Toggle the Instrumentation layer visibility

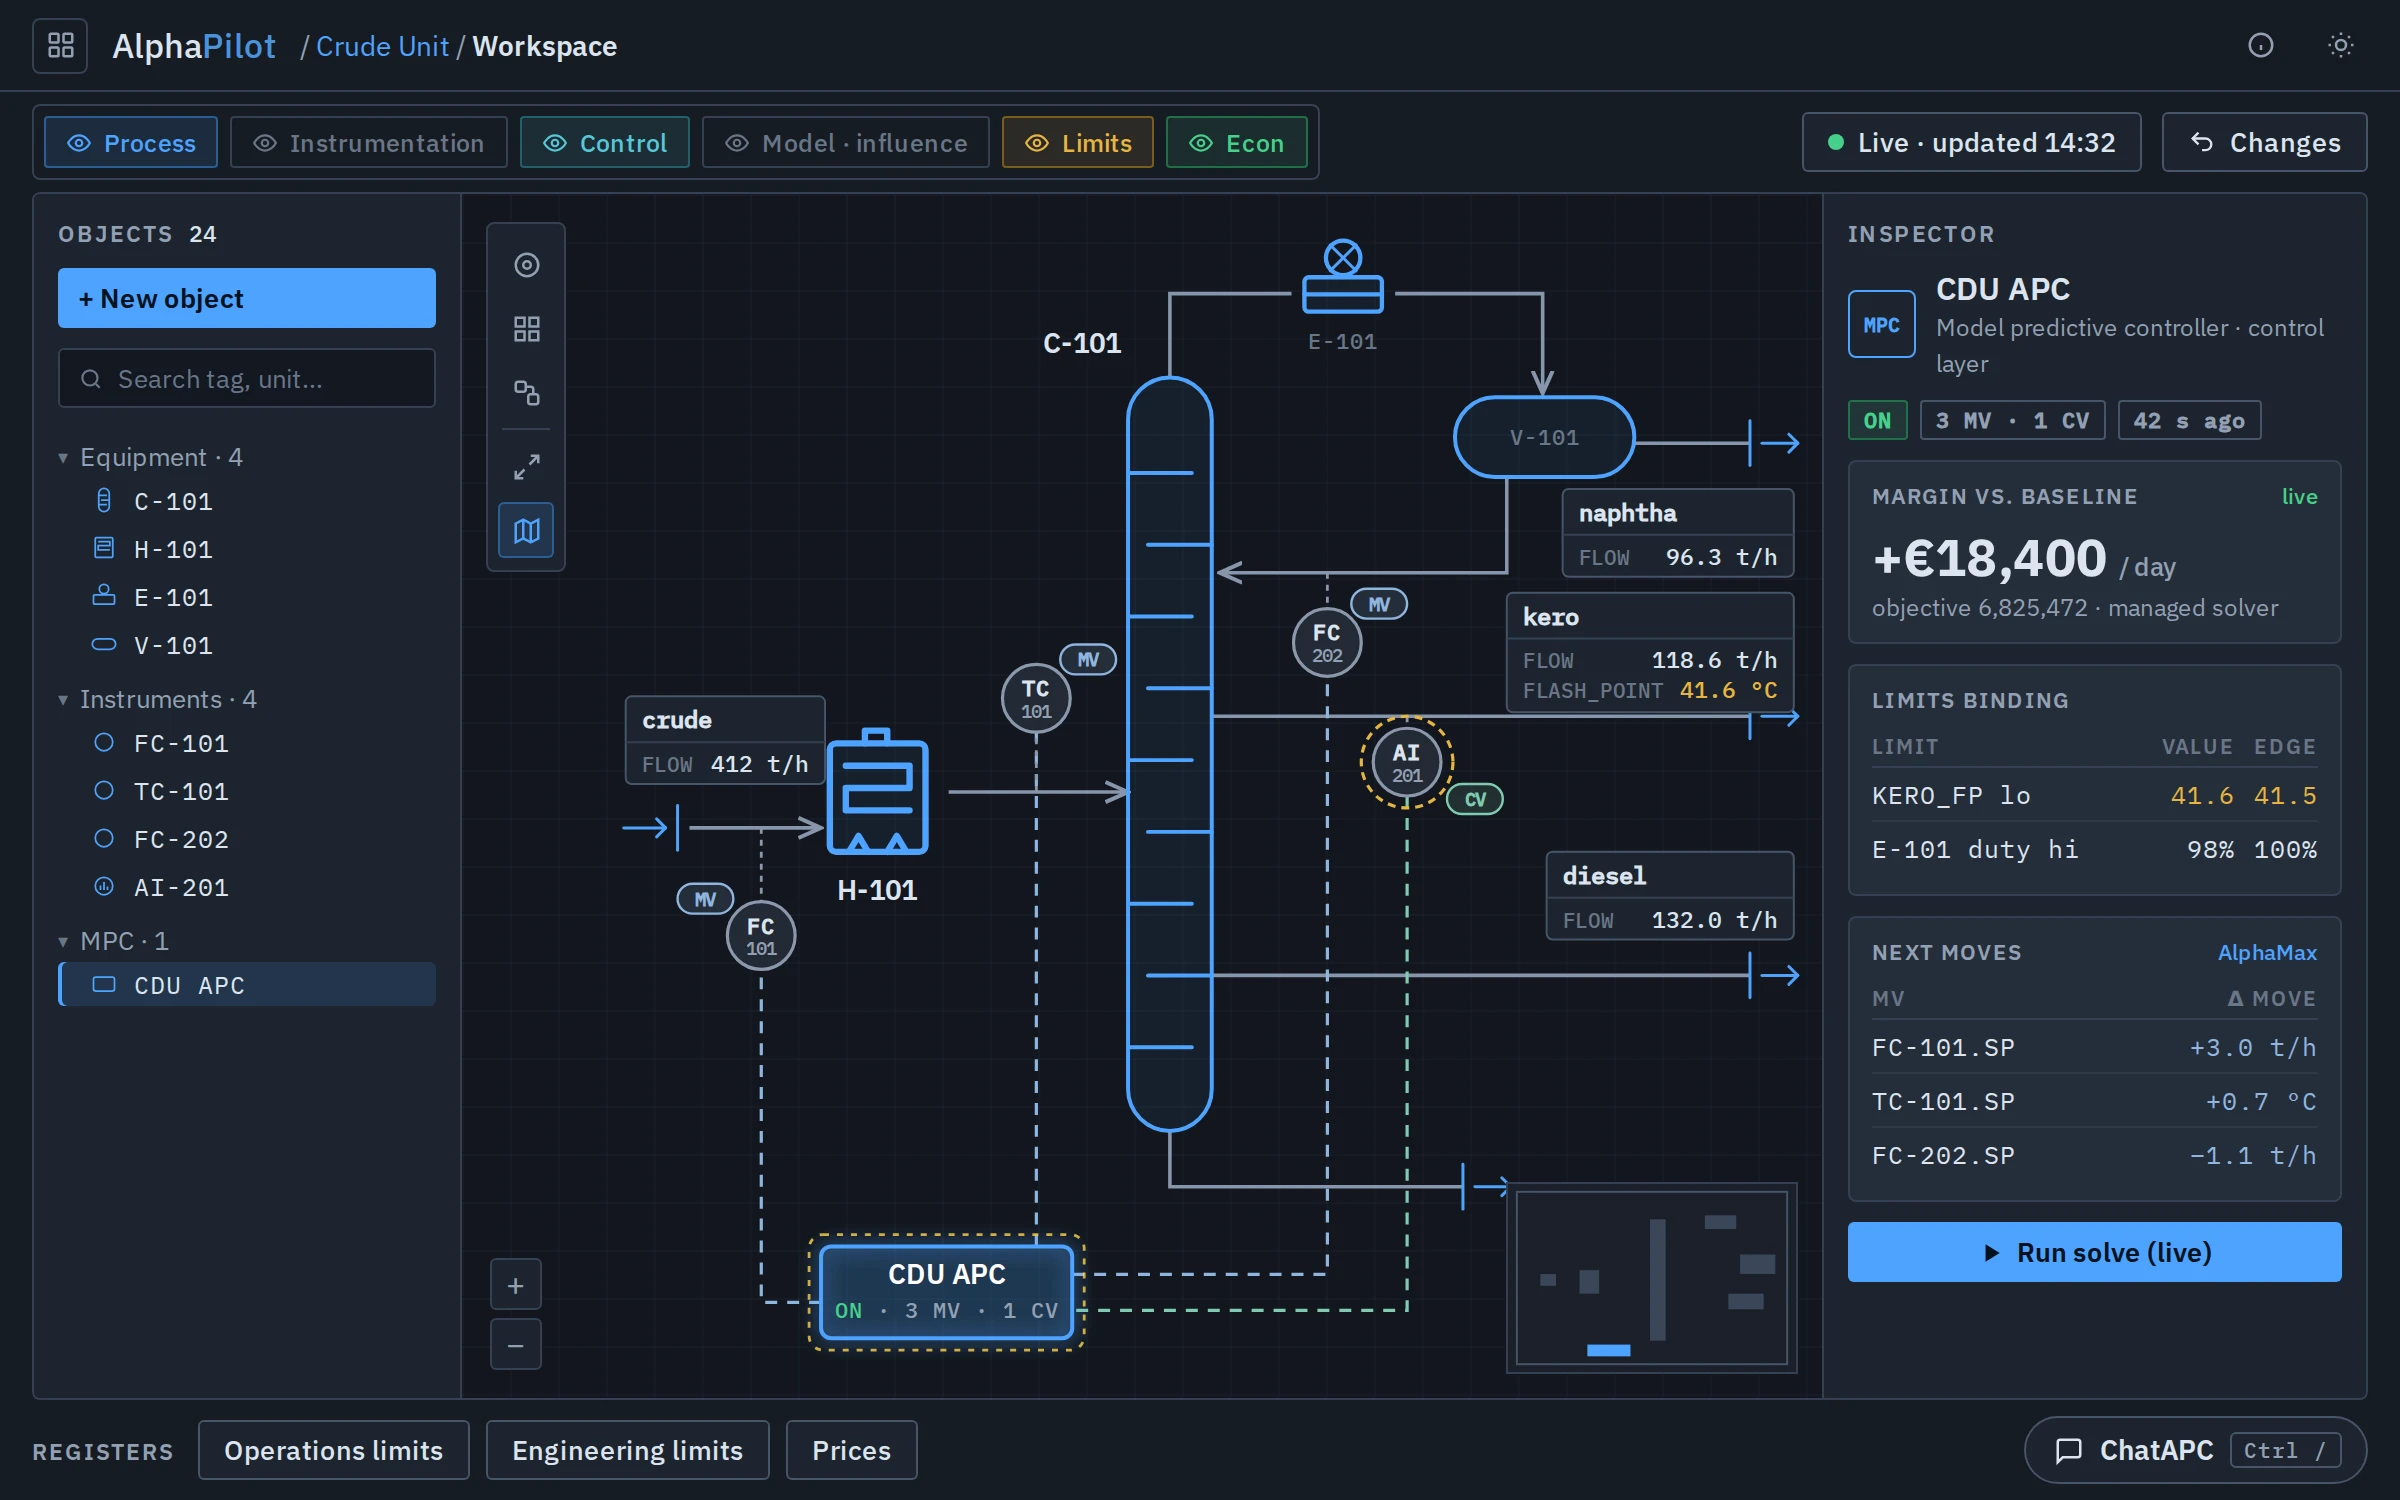click(369, 143)
